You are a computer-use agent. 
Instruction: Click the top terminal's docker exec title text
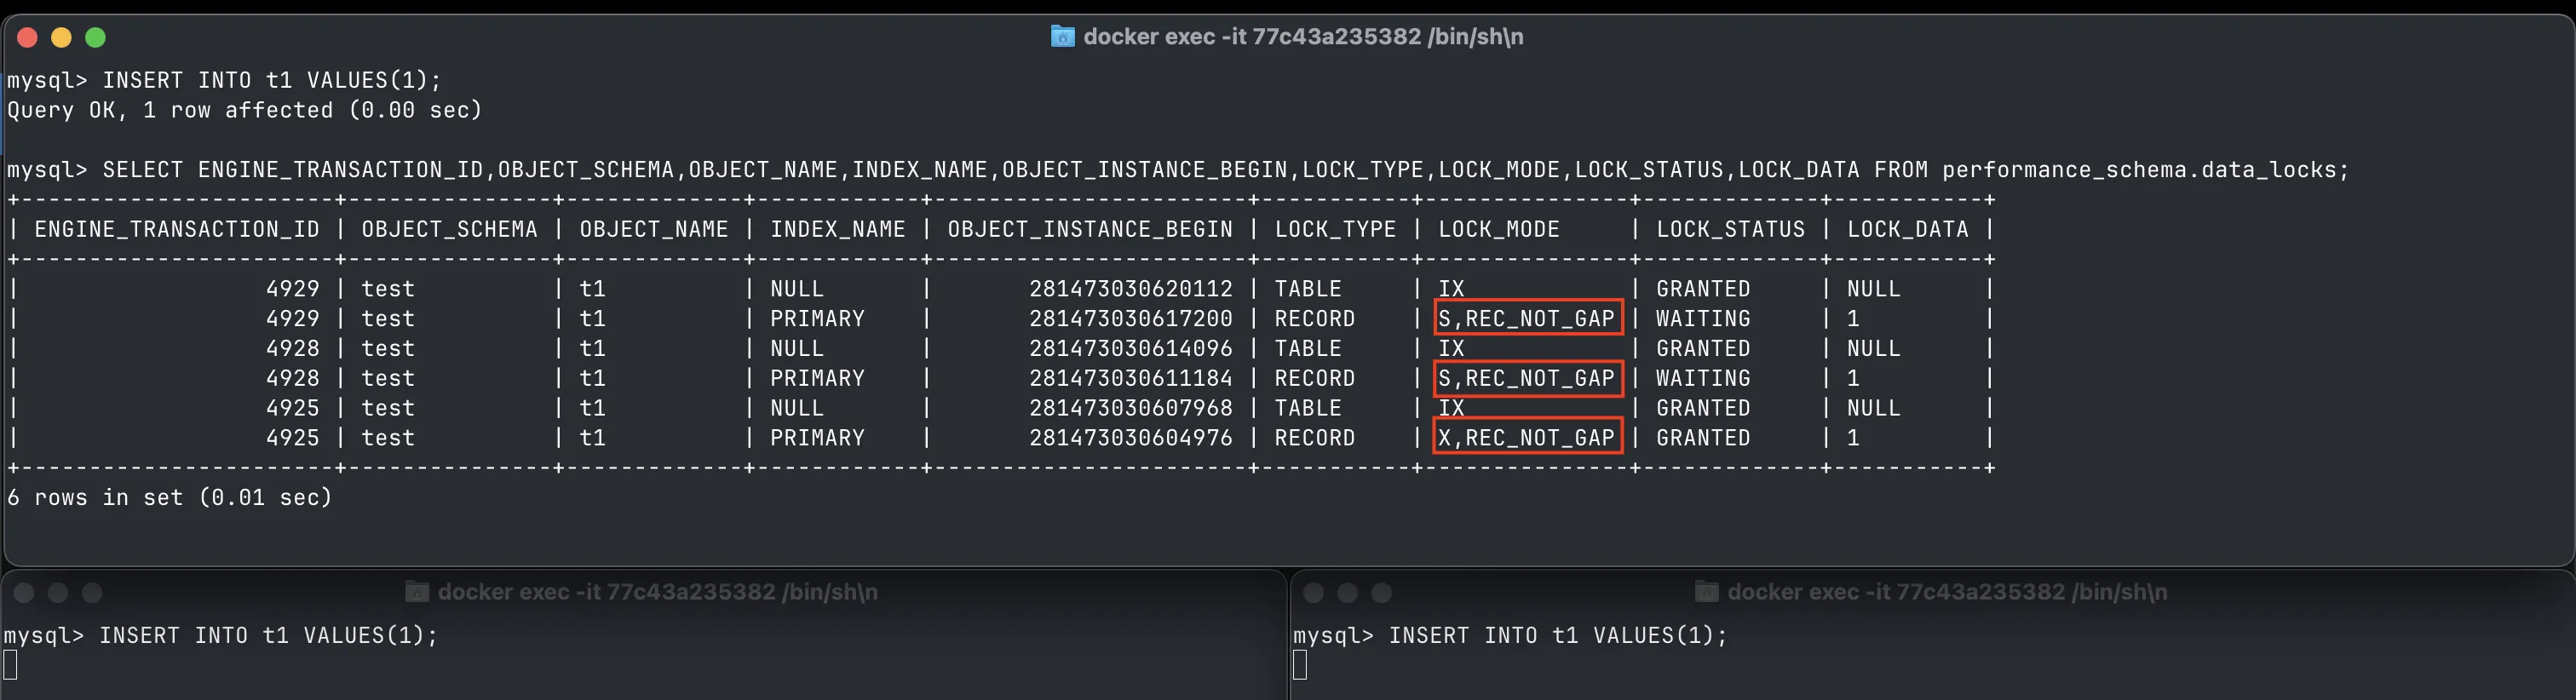[1303, 37]
